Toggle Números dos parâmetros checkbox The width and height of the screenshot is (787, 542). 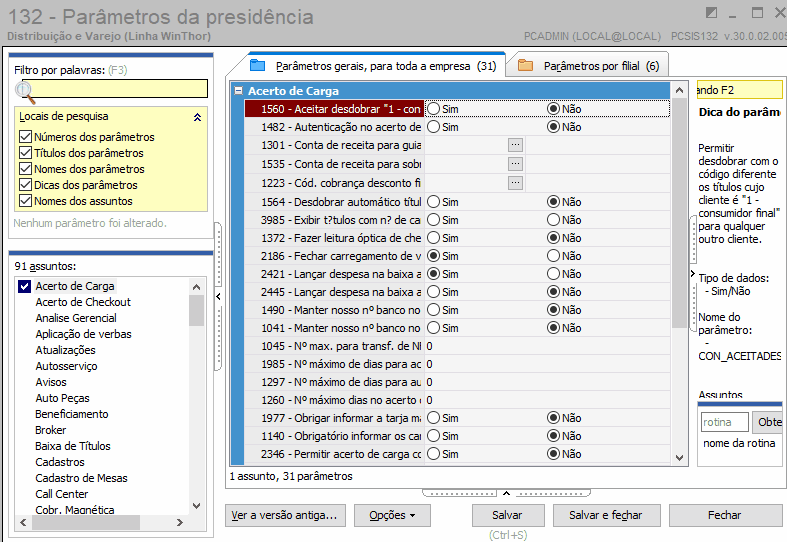[x=26, y=137]
